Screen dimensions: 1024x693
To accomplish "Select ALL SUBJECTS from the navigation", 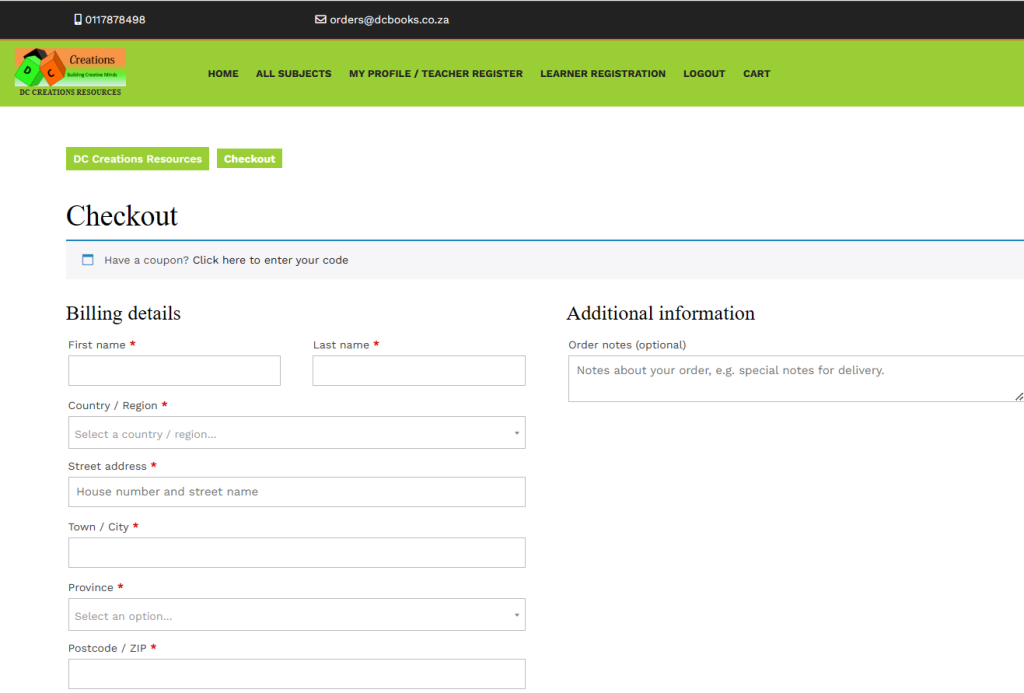I will [293, 73].
